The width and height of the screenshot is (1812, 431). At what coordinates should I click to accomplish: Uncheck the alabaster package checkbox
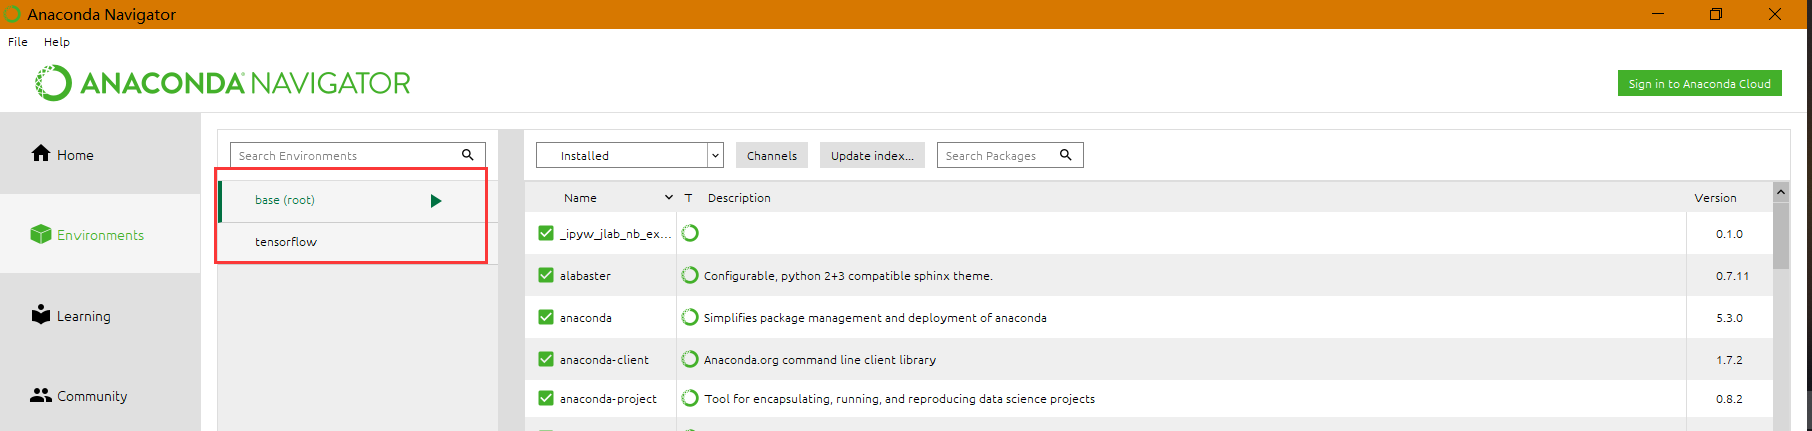[546, 275]
